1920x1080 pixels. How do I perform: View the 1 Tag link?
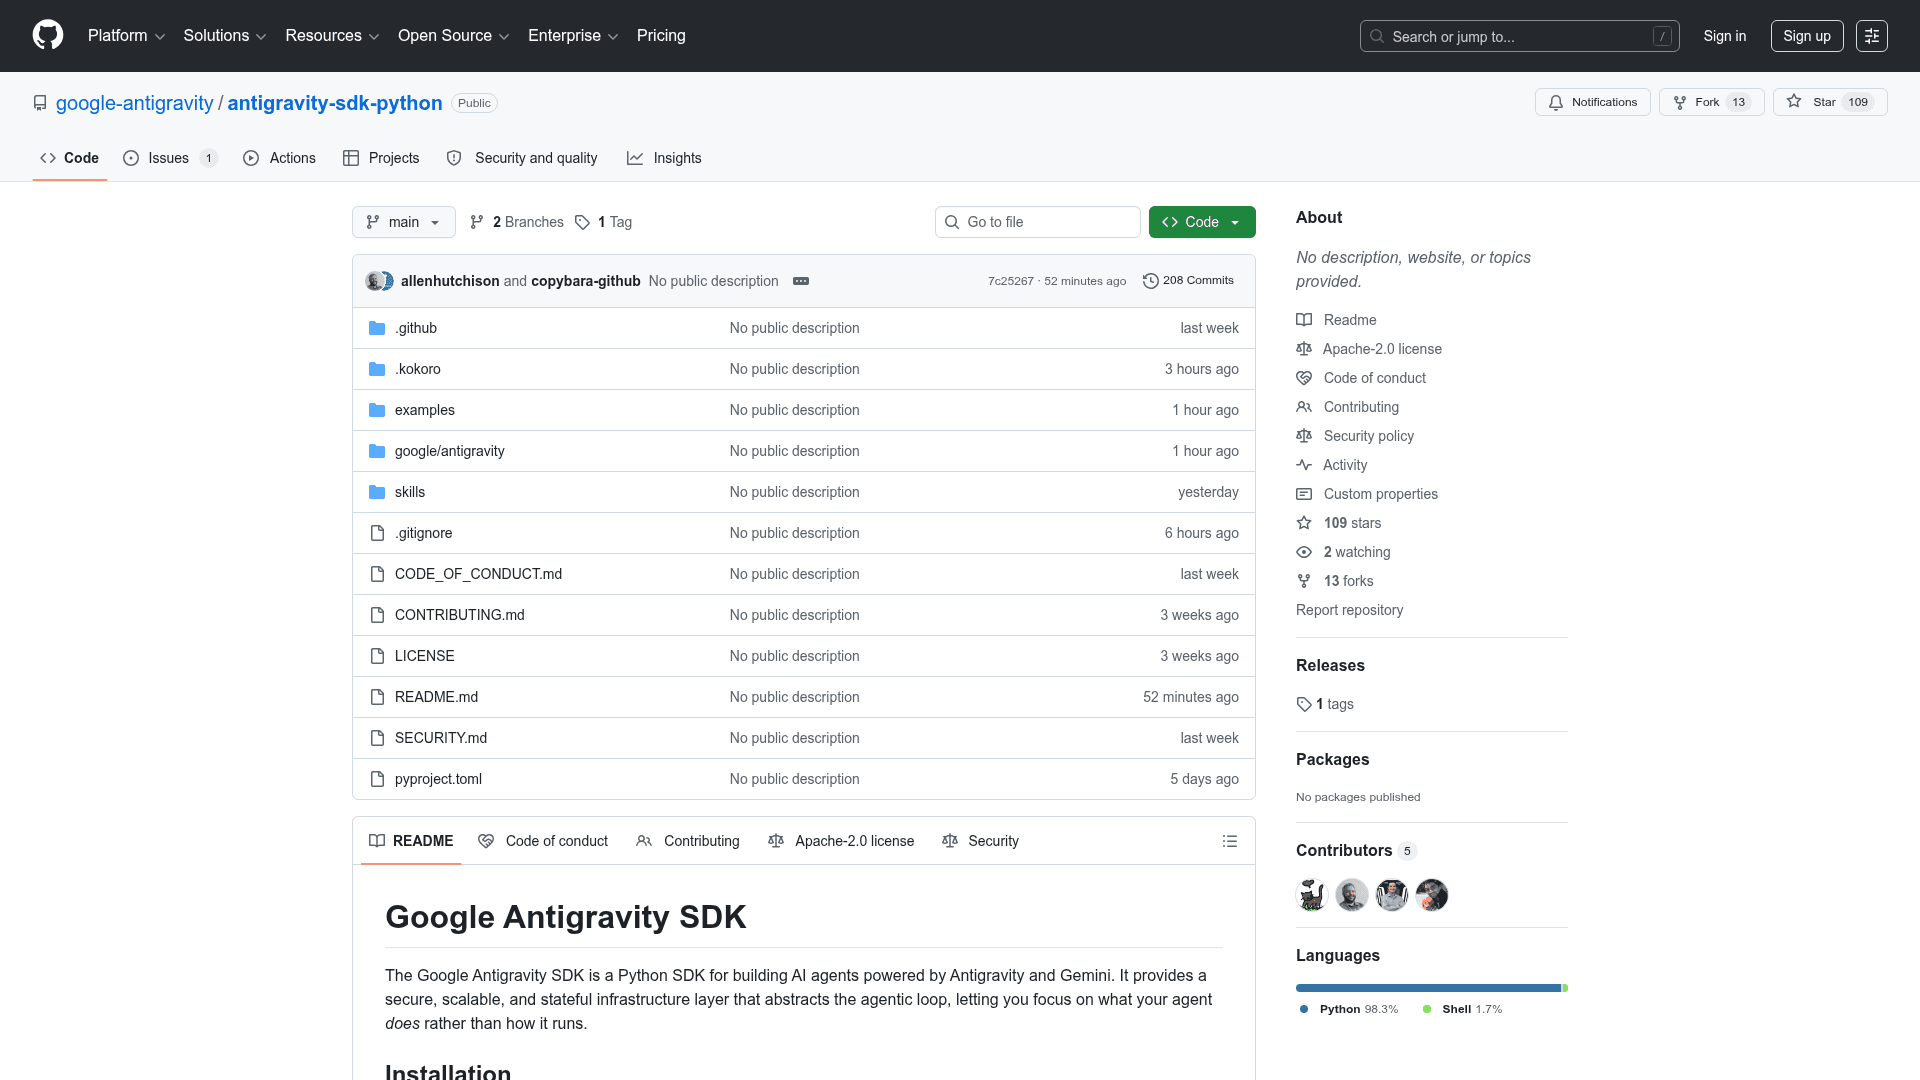pyautogui.click(x=604, y=222)
